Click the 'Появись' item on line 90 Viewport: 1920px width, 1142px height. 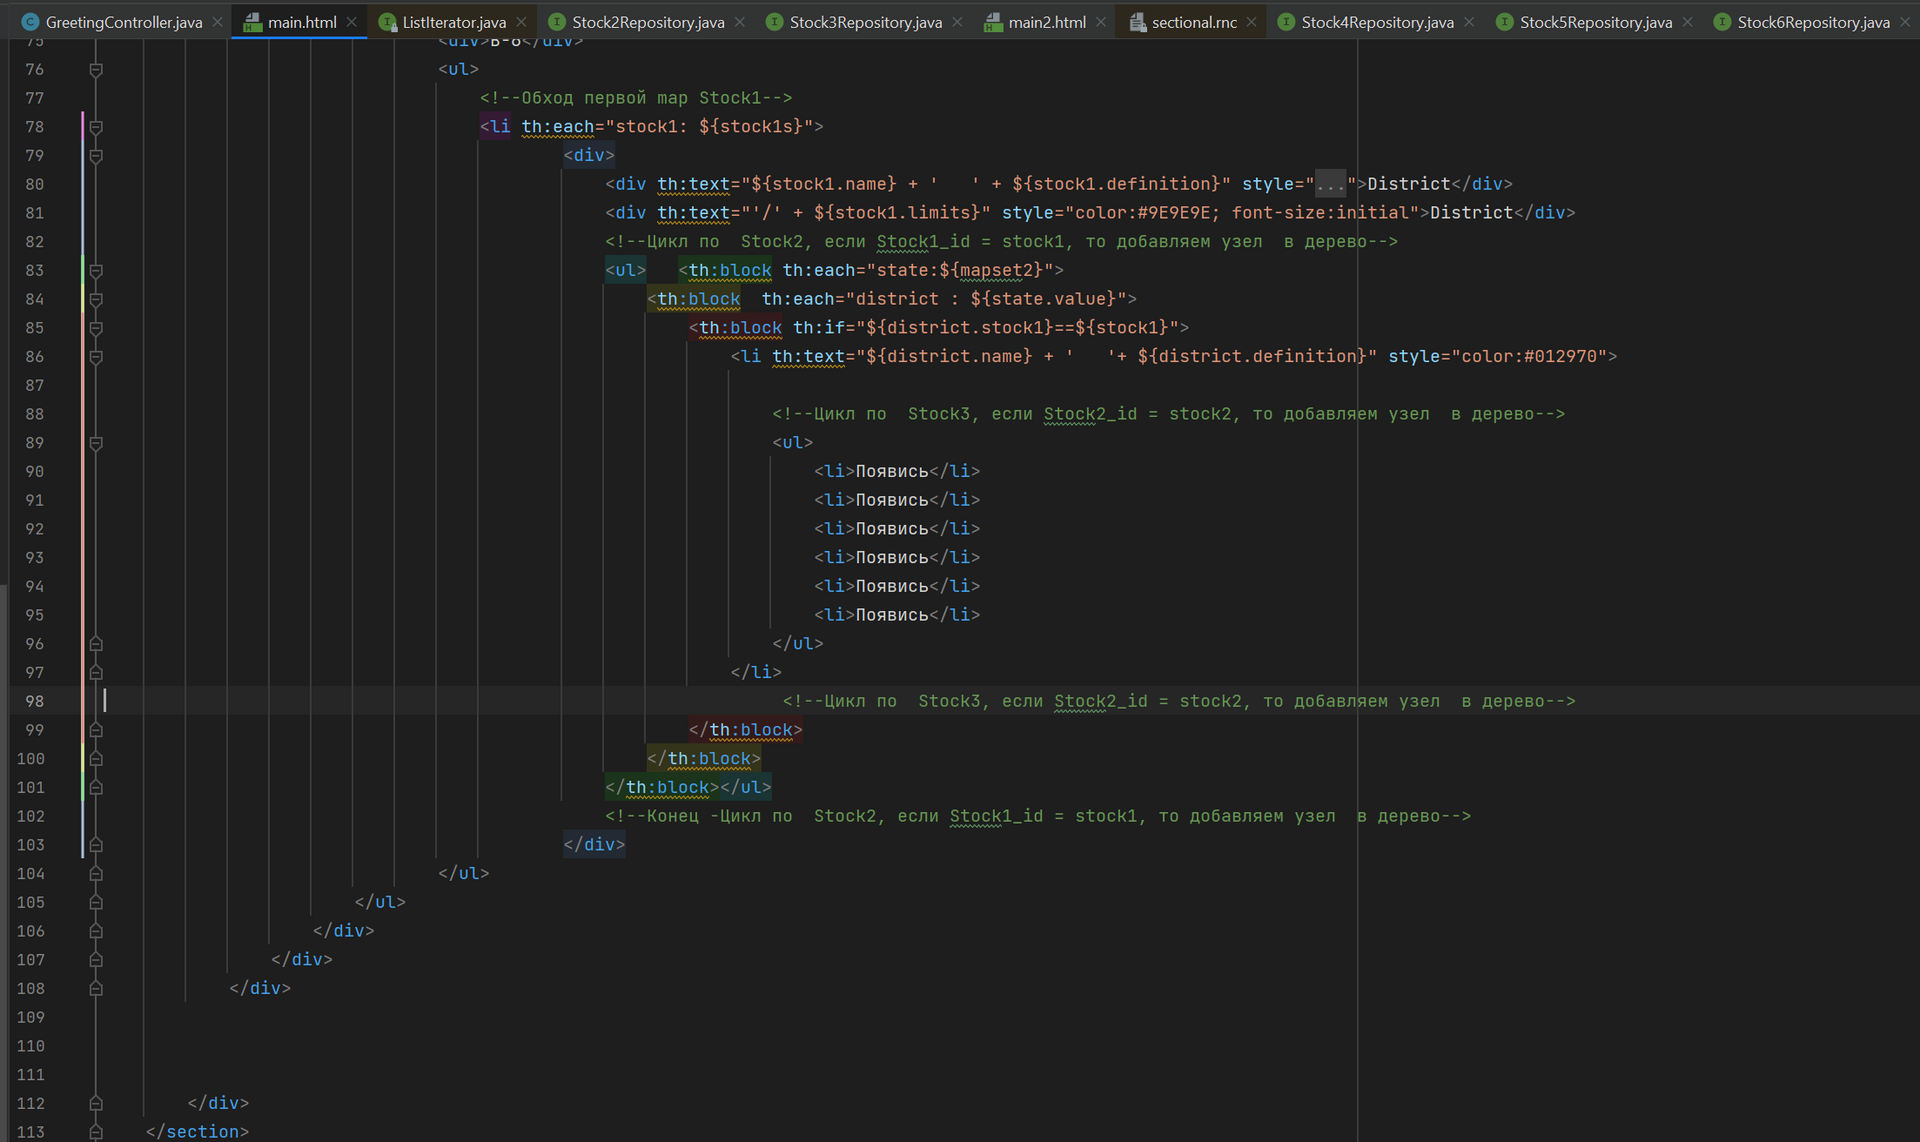coord(892,471)
